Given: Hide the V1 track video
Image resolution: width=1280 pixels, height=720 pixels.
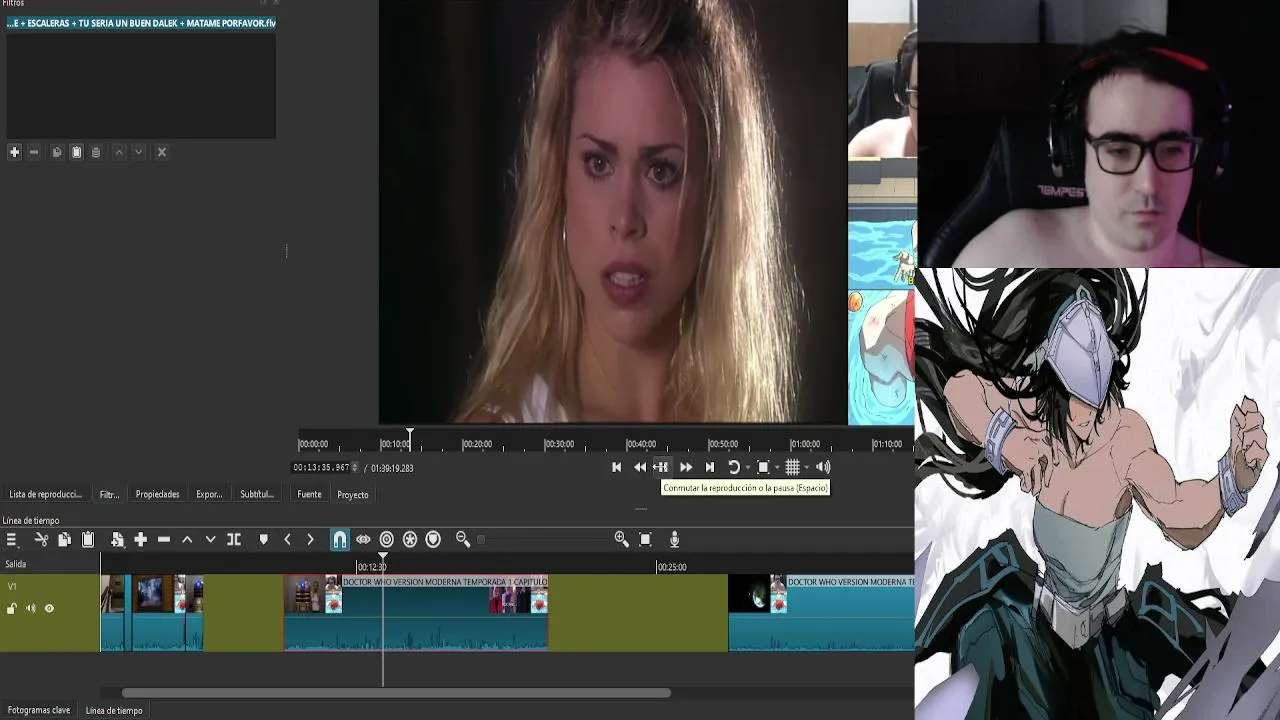Looking at the screenshot, I should 49,609.
